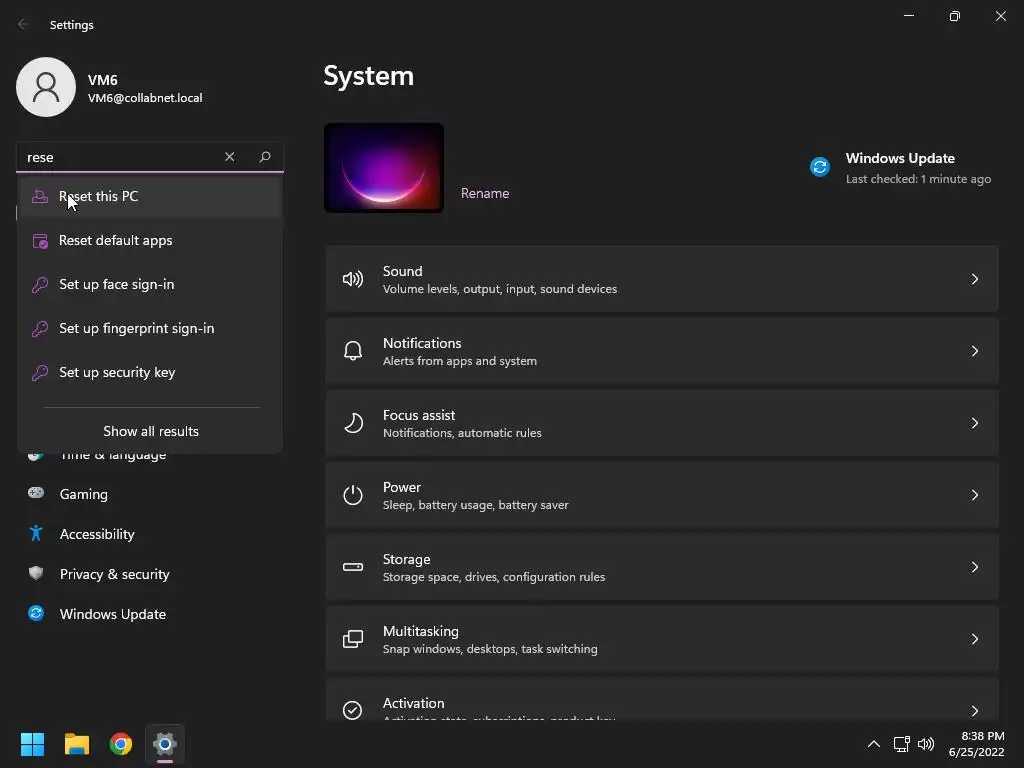The image size is (1024, 768).
Task: Click sidebar Windows Update sync icon
Action: 36,613
